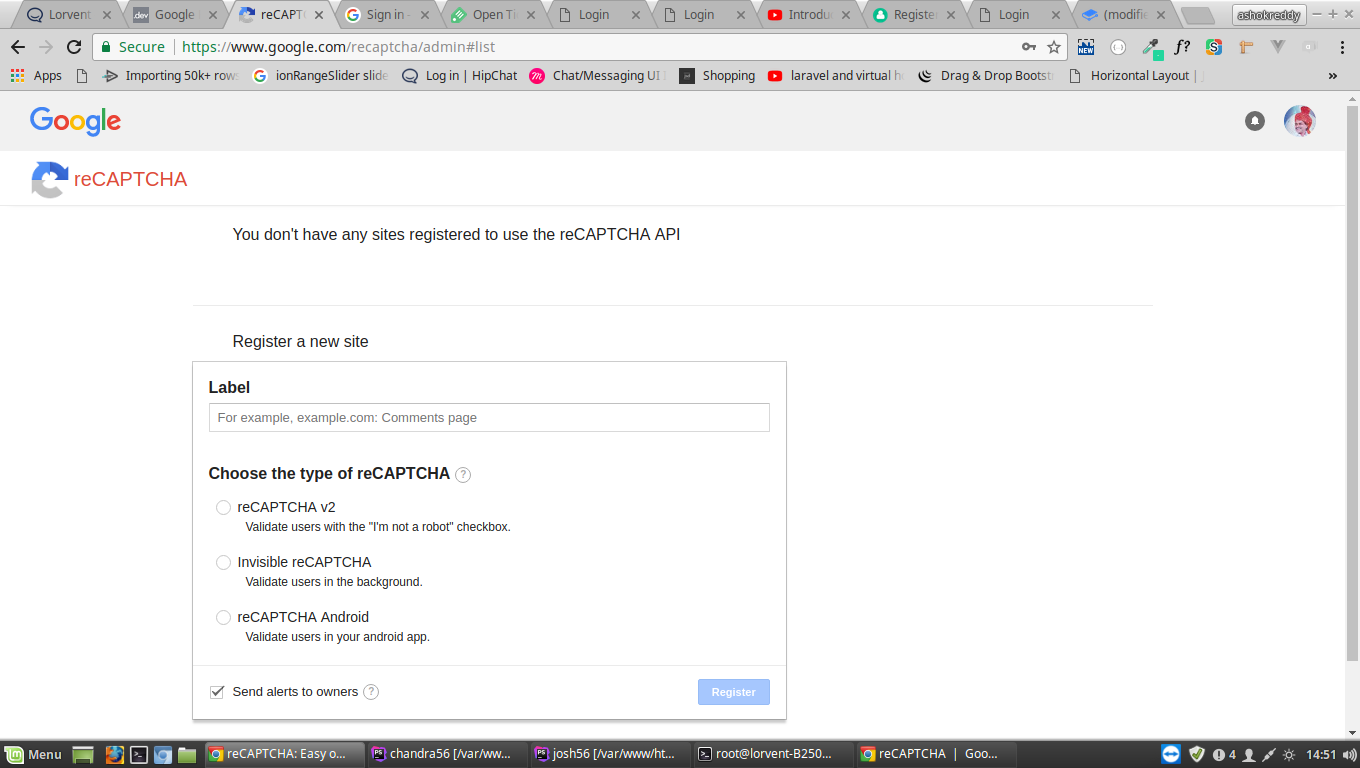Viewport: 1360px width, 768px height.
Task: Uncheck the Send alerts to owners checkbox
Action: 217,692
